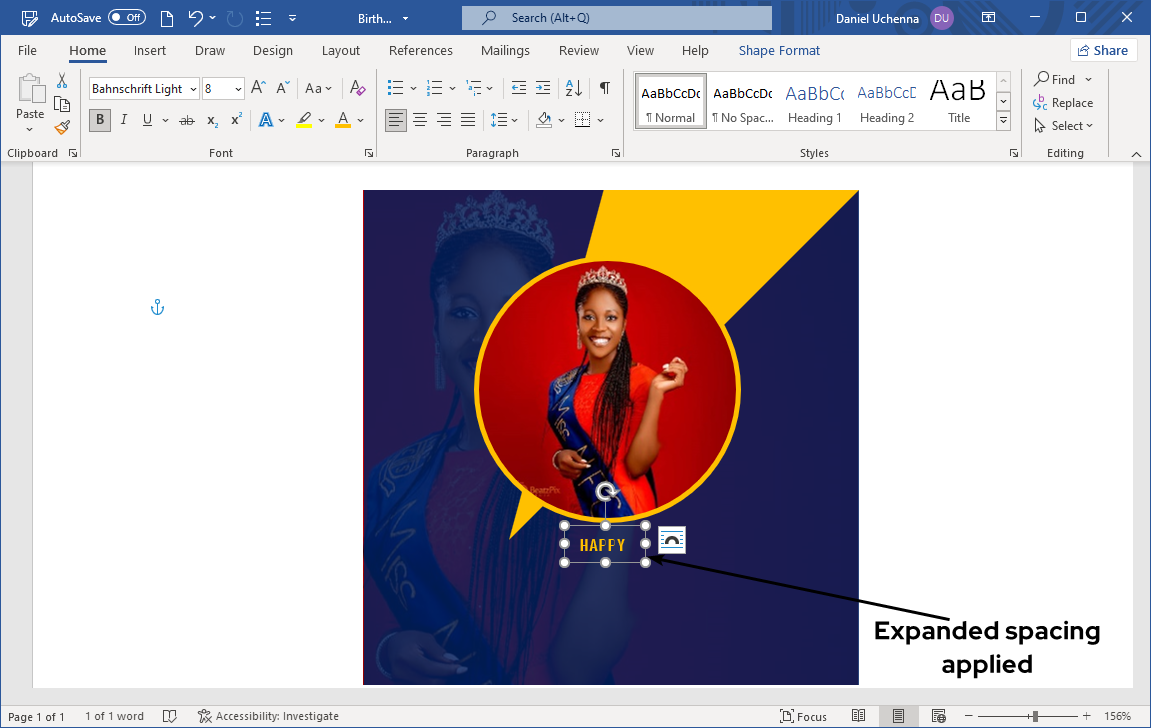Click the Cut scissors icon
The width and height of the screenshot is (1151, 728).
tap(62, 81)
